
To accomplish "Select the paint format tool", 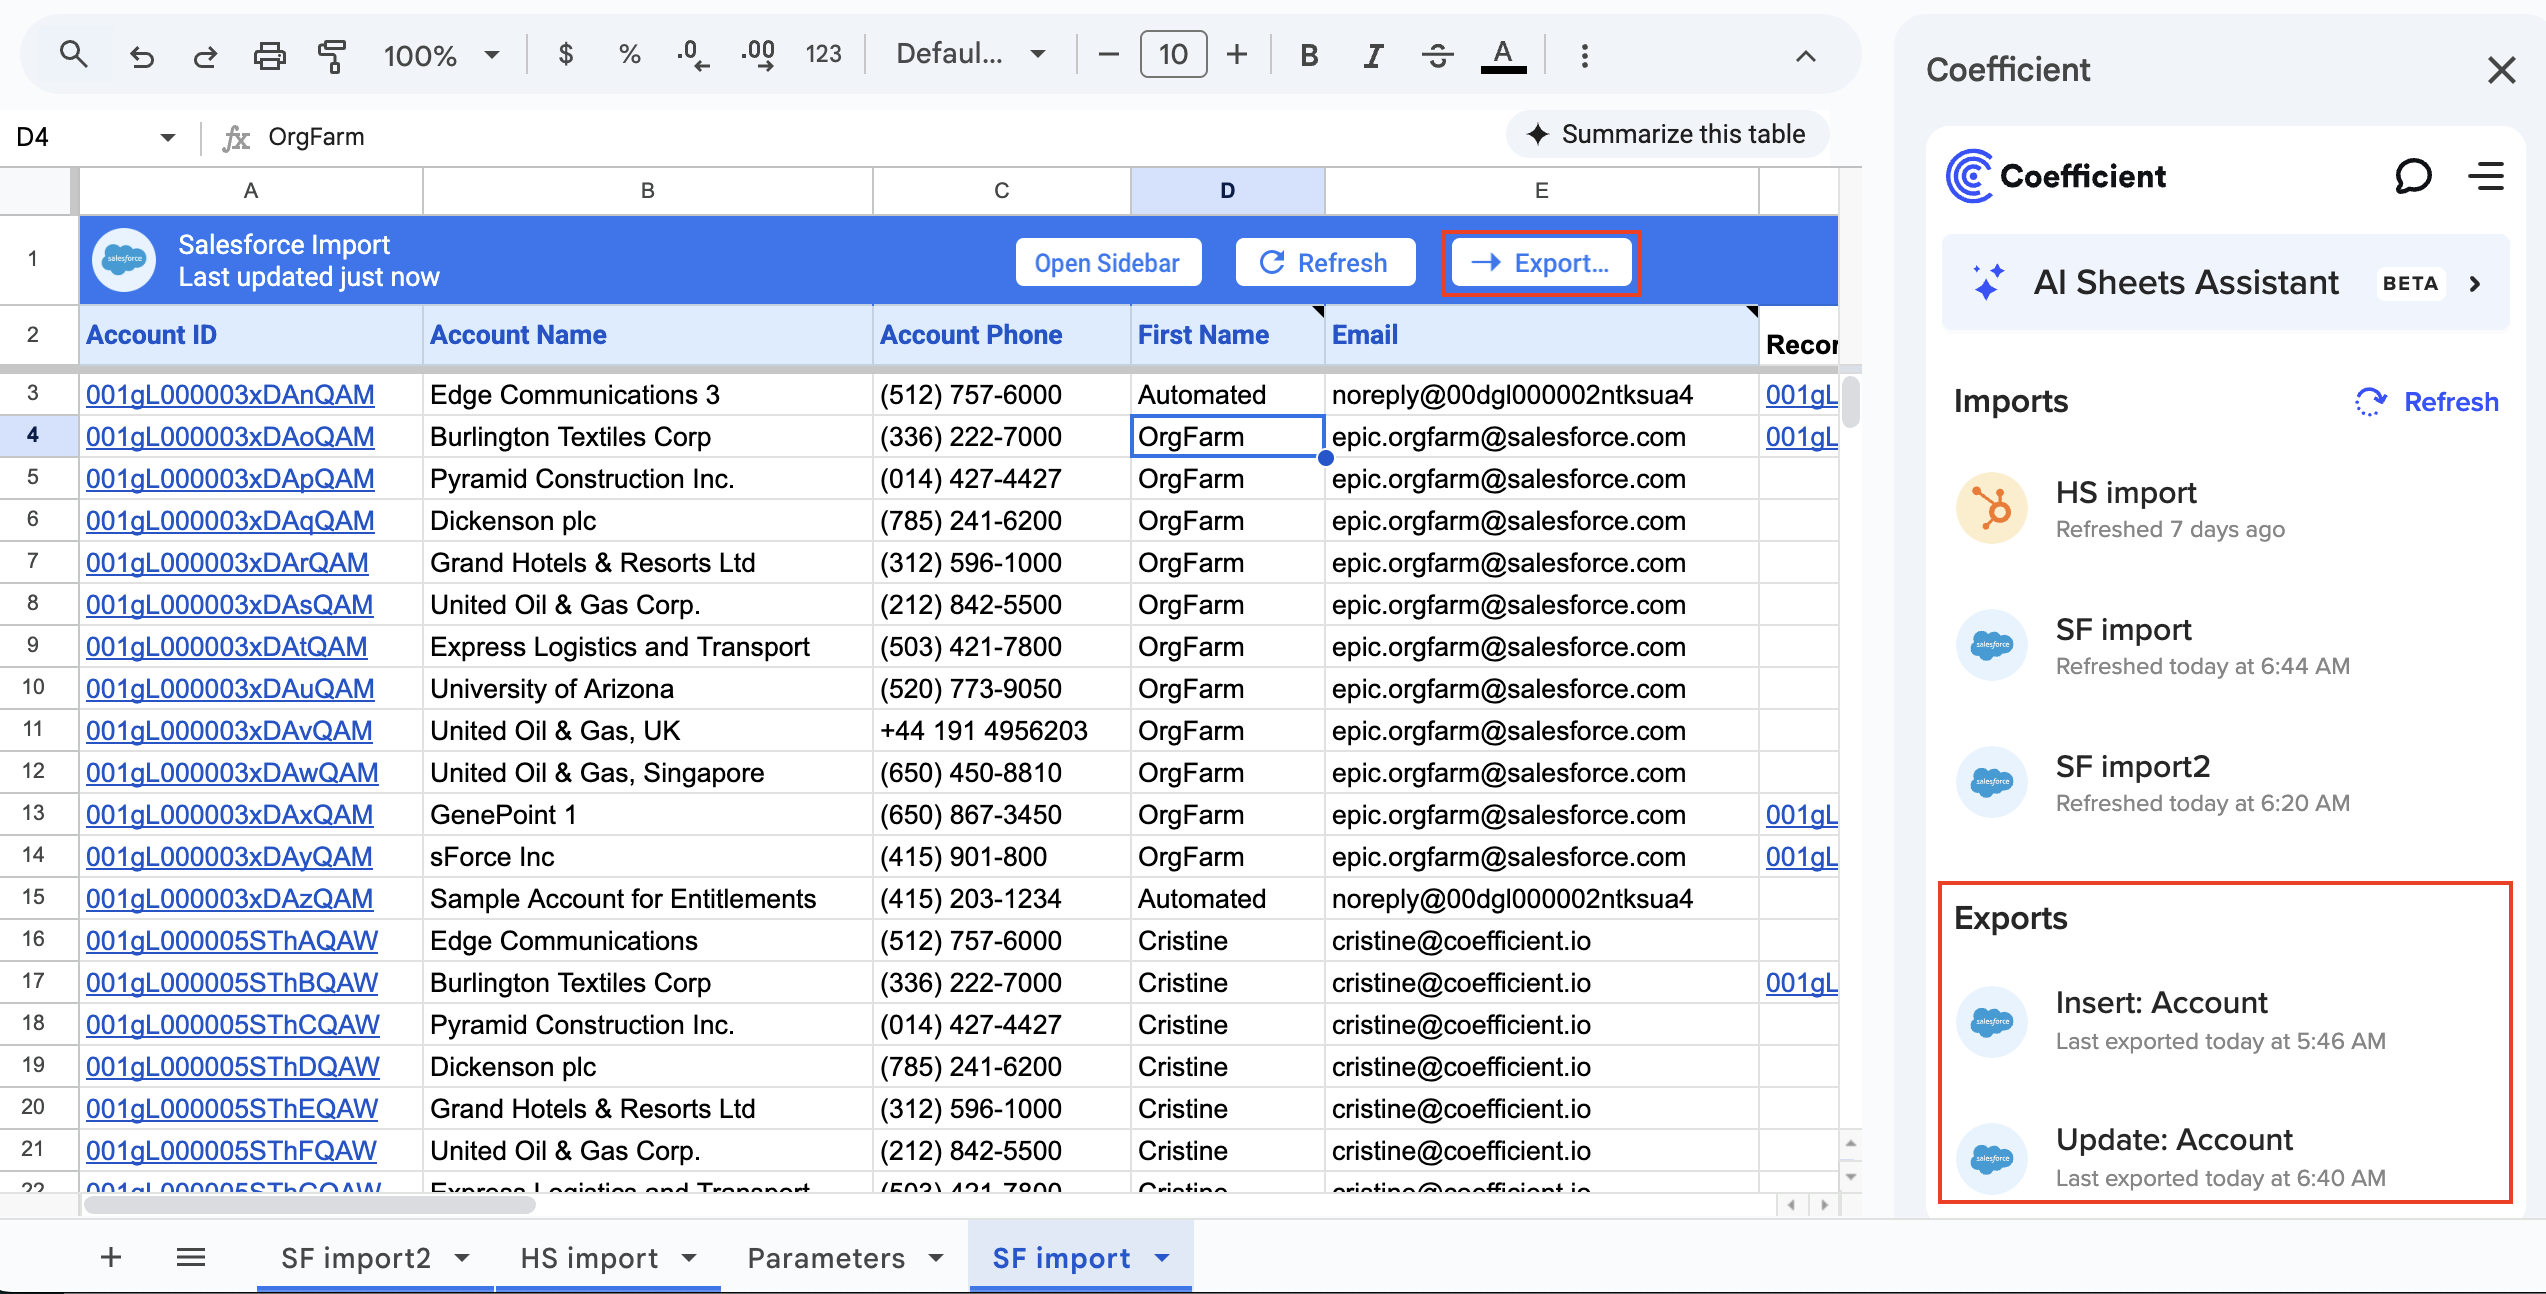I will pyautogui.click(x=332, y=55).
